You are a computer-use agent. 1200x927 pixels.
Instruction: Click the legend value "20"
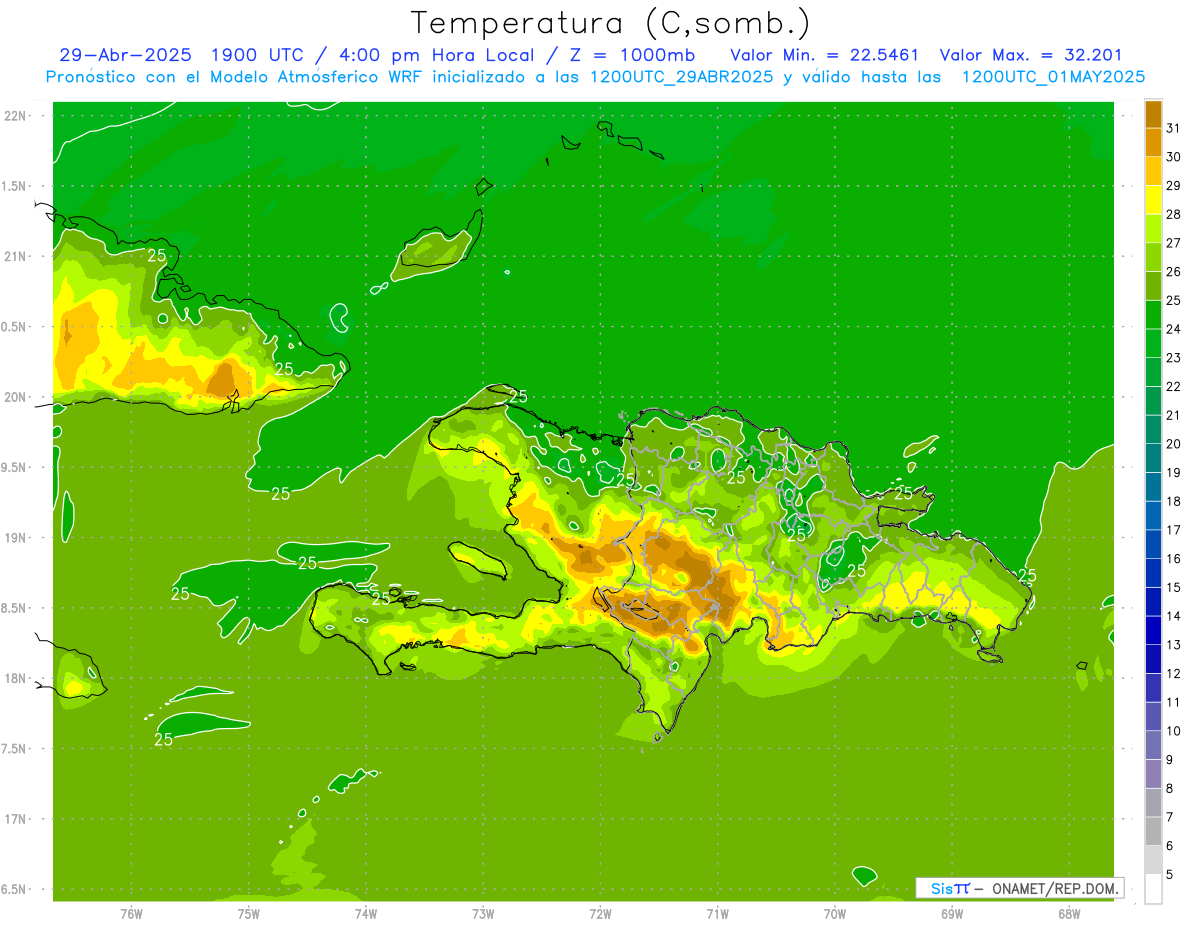pyautogui.click(x=1173, y=444)
